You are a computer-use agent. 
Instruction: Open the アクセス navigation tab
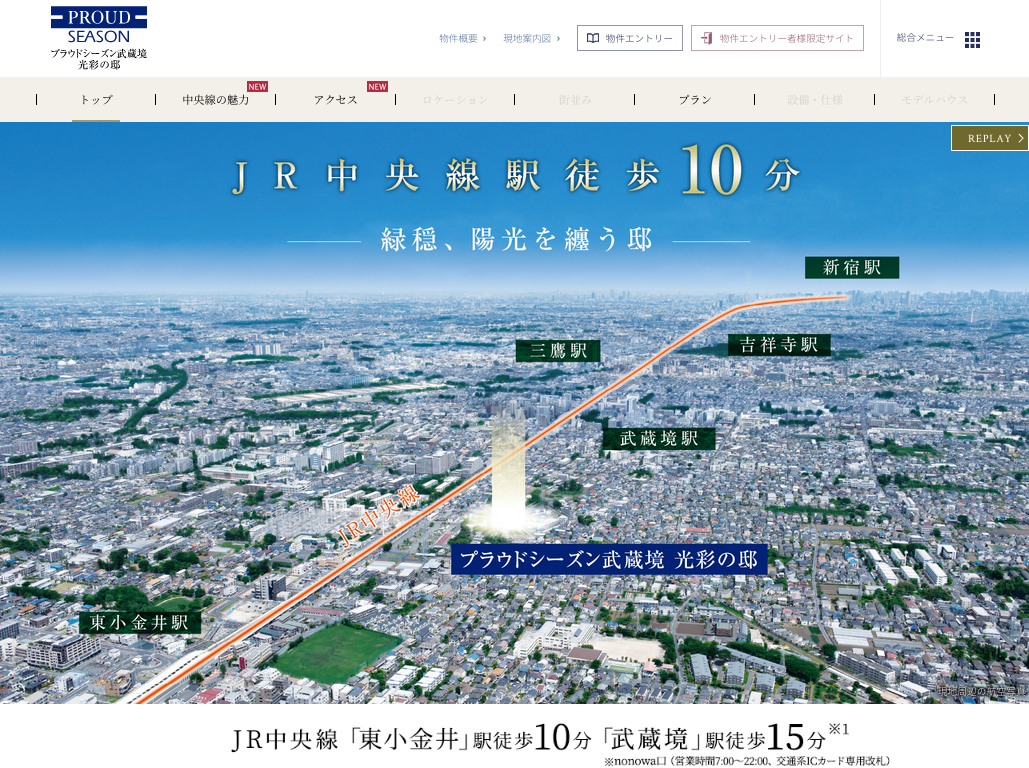point(336,100)
